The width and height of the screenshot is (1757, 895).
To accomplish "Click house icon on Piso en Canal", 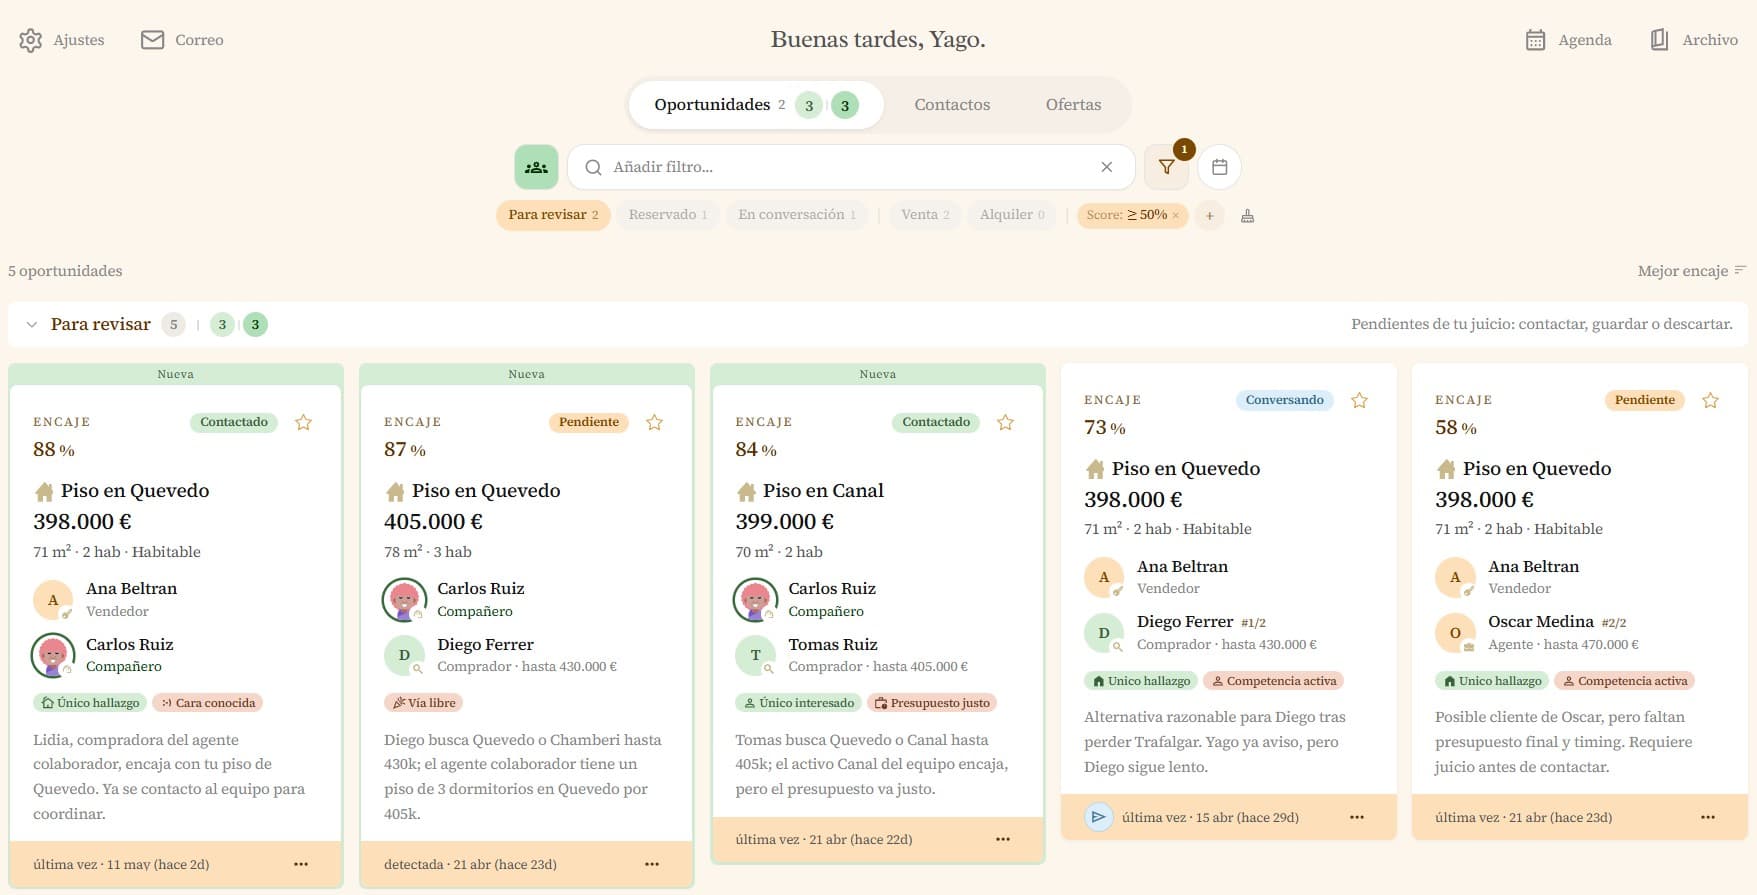I will 746,491.
